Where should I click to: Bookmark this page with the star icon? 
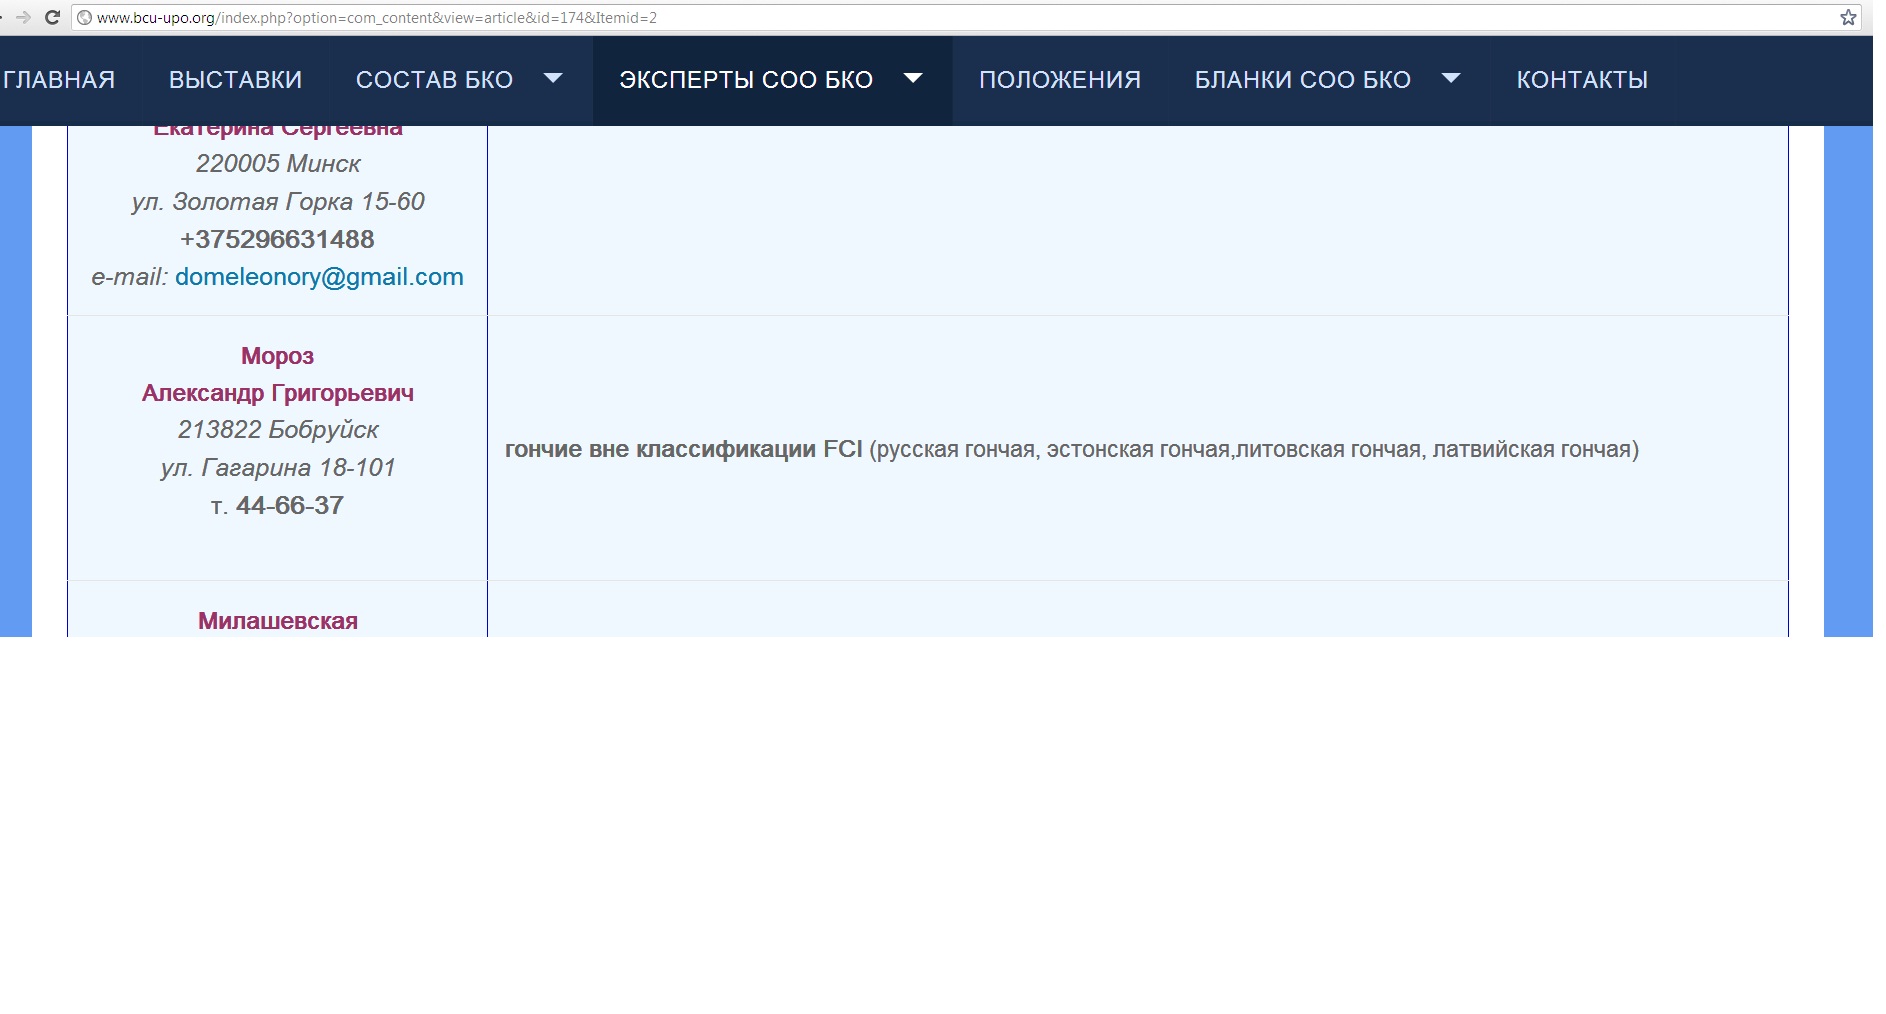pyautogui.click(x=1848, y=17)
